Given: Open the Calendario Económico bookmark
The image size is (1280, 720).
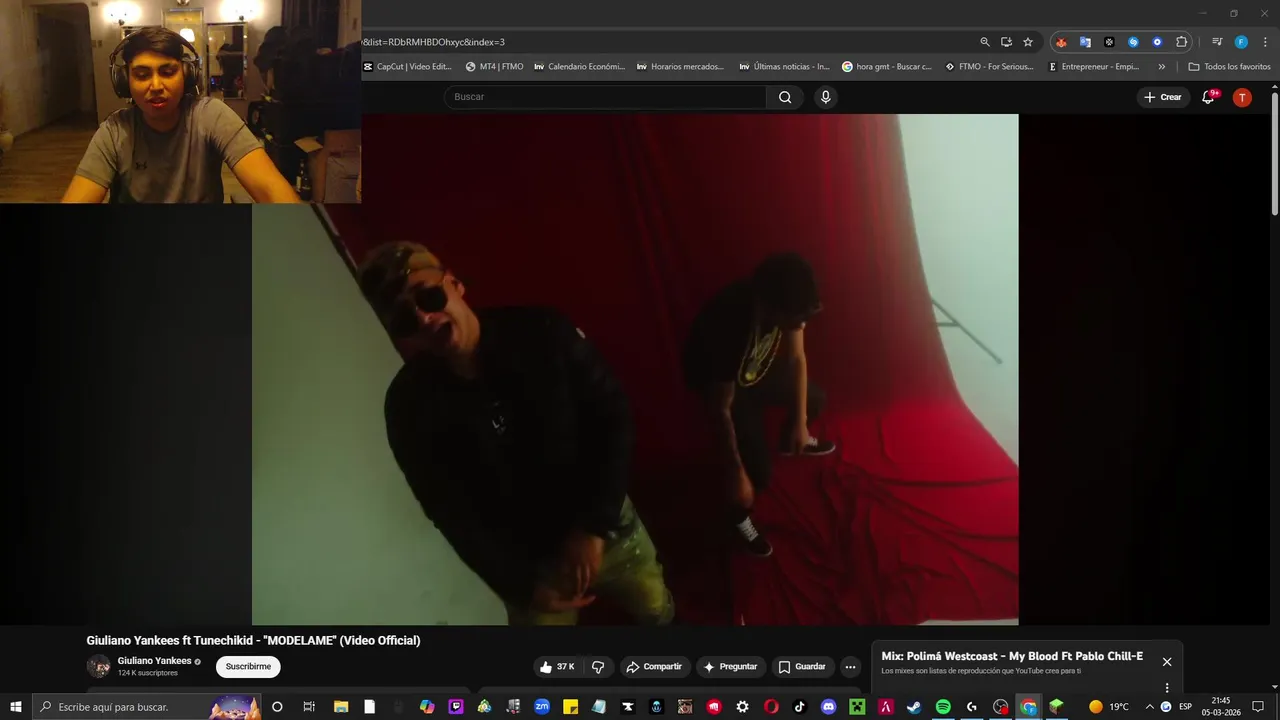Looking at the screenshot, I should (579, 67).
